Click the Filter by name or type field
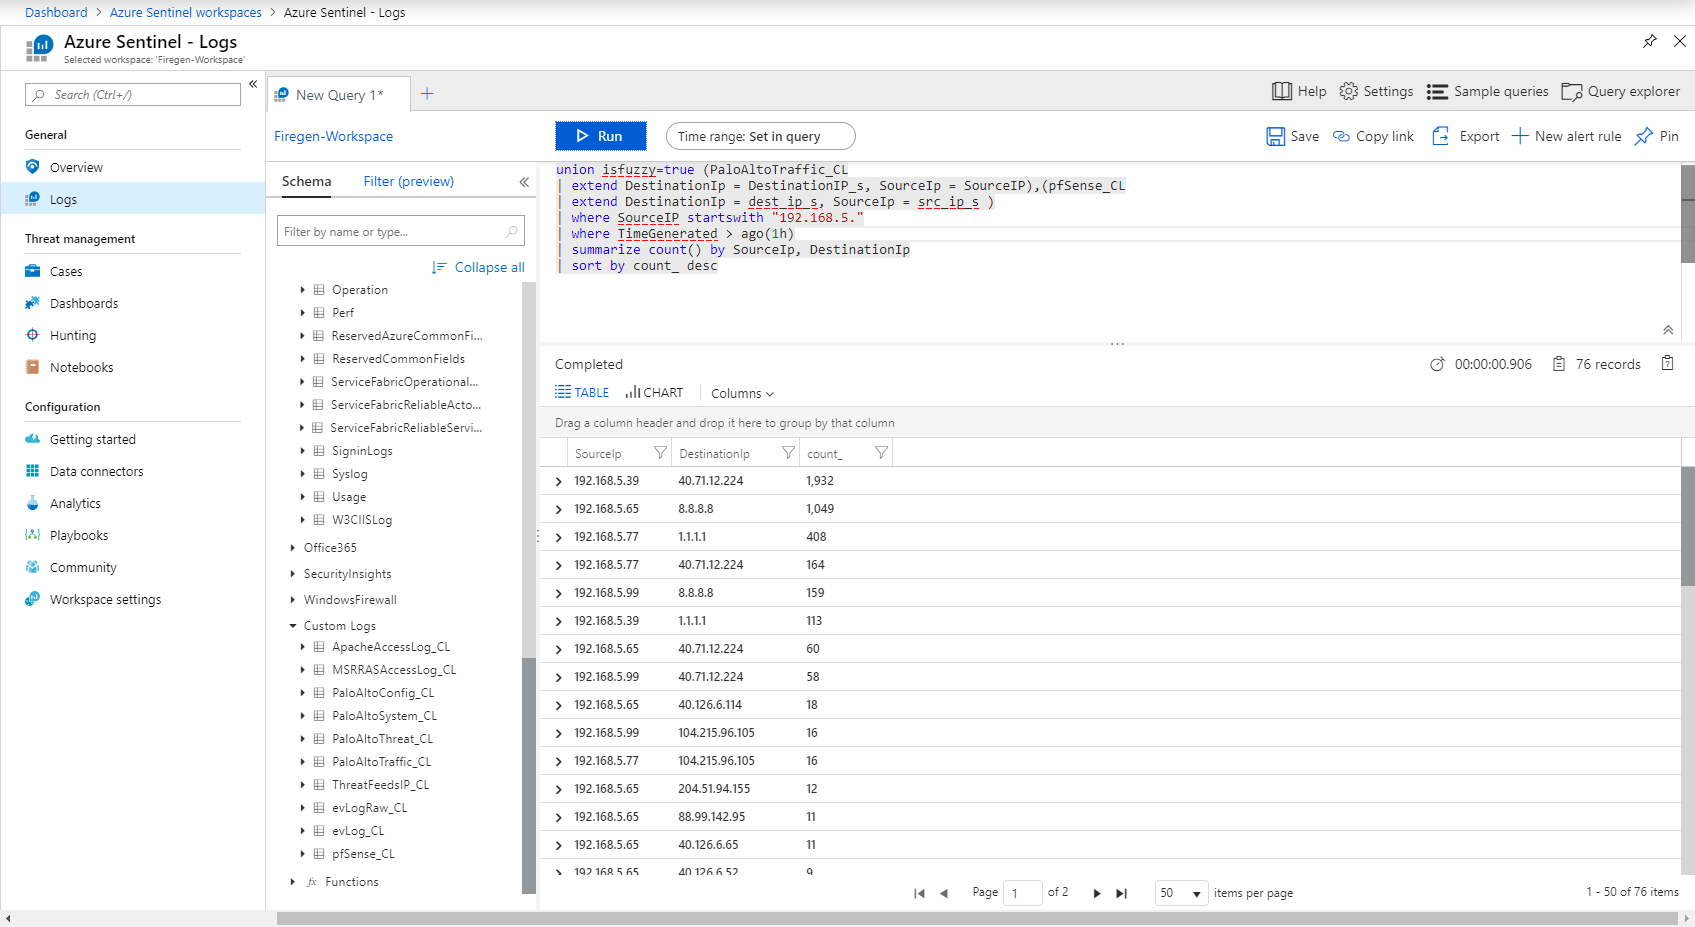This screenshot has width=1695, height=927. [400, 231]
